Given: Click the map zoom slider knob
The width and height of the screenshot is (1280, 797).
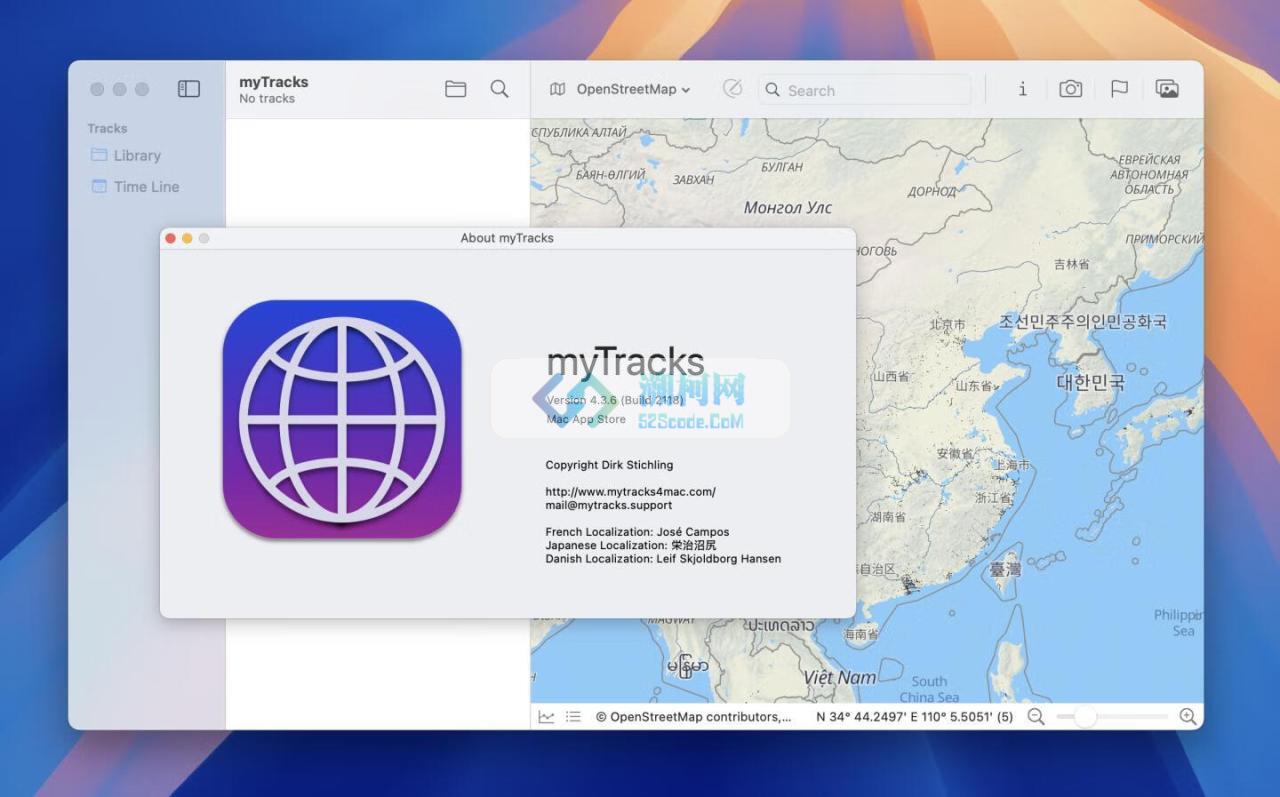Looking at the screenshot, I should coord(1085,716).
